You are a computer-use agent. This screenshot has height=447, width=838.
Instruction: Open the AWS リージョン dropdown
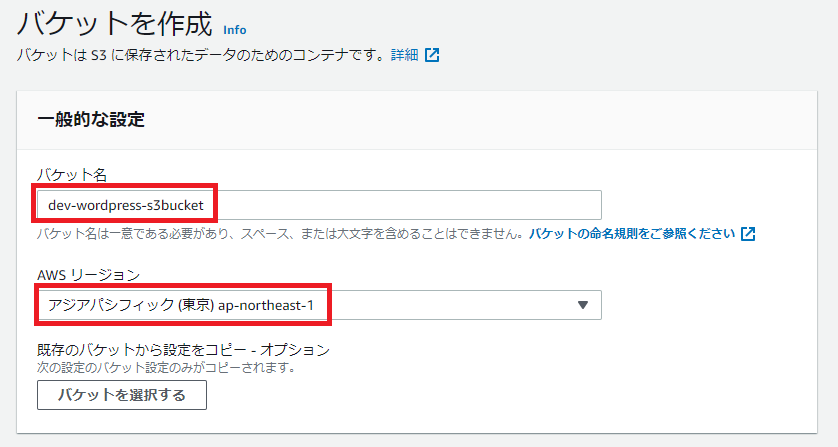(319, 305)
